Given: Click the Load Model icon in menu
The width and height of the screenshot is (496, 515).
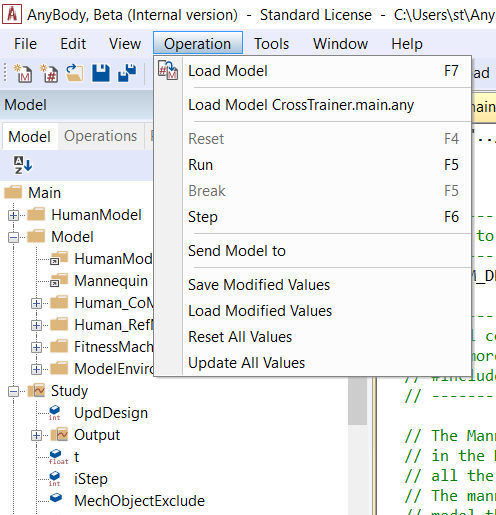Looking at the screenshot, I should pos(168,70).
